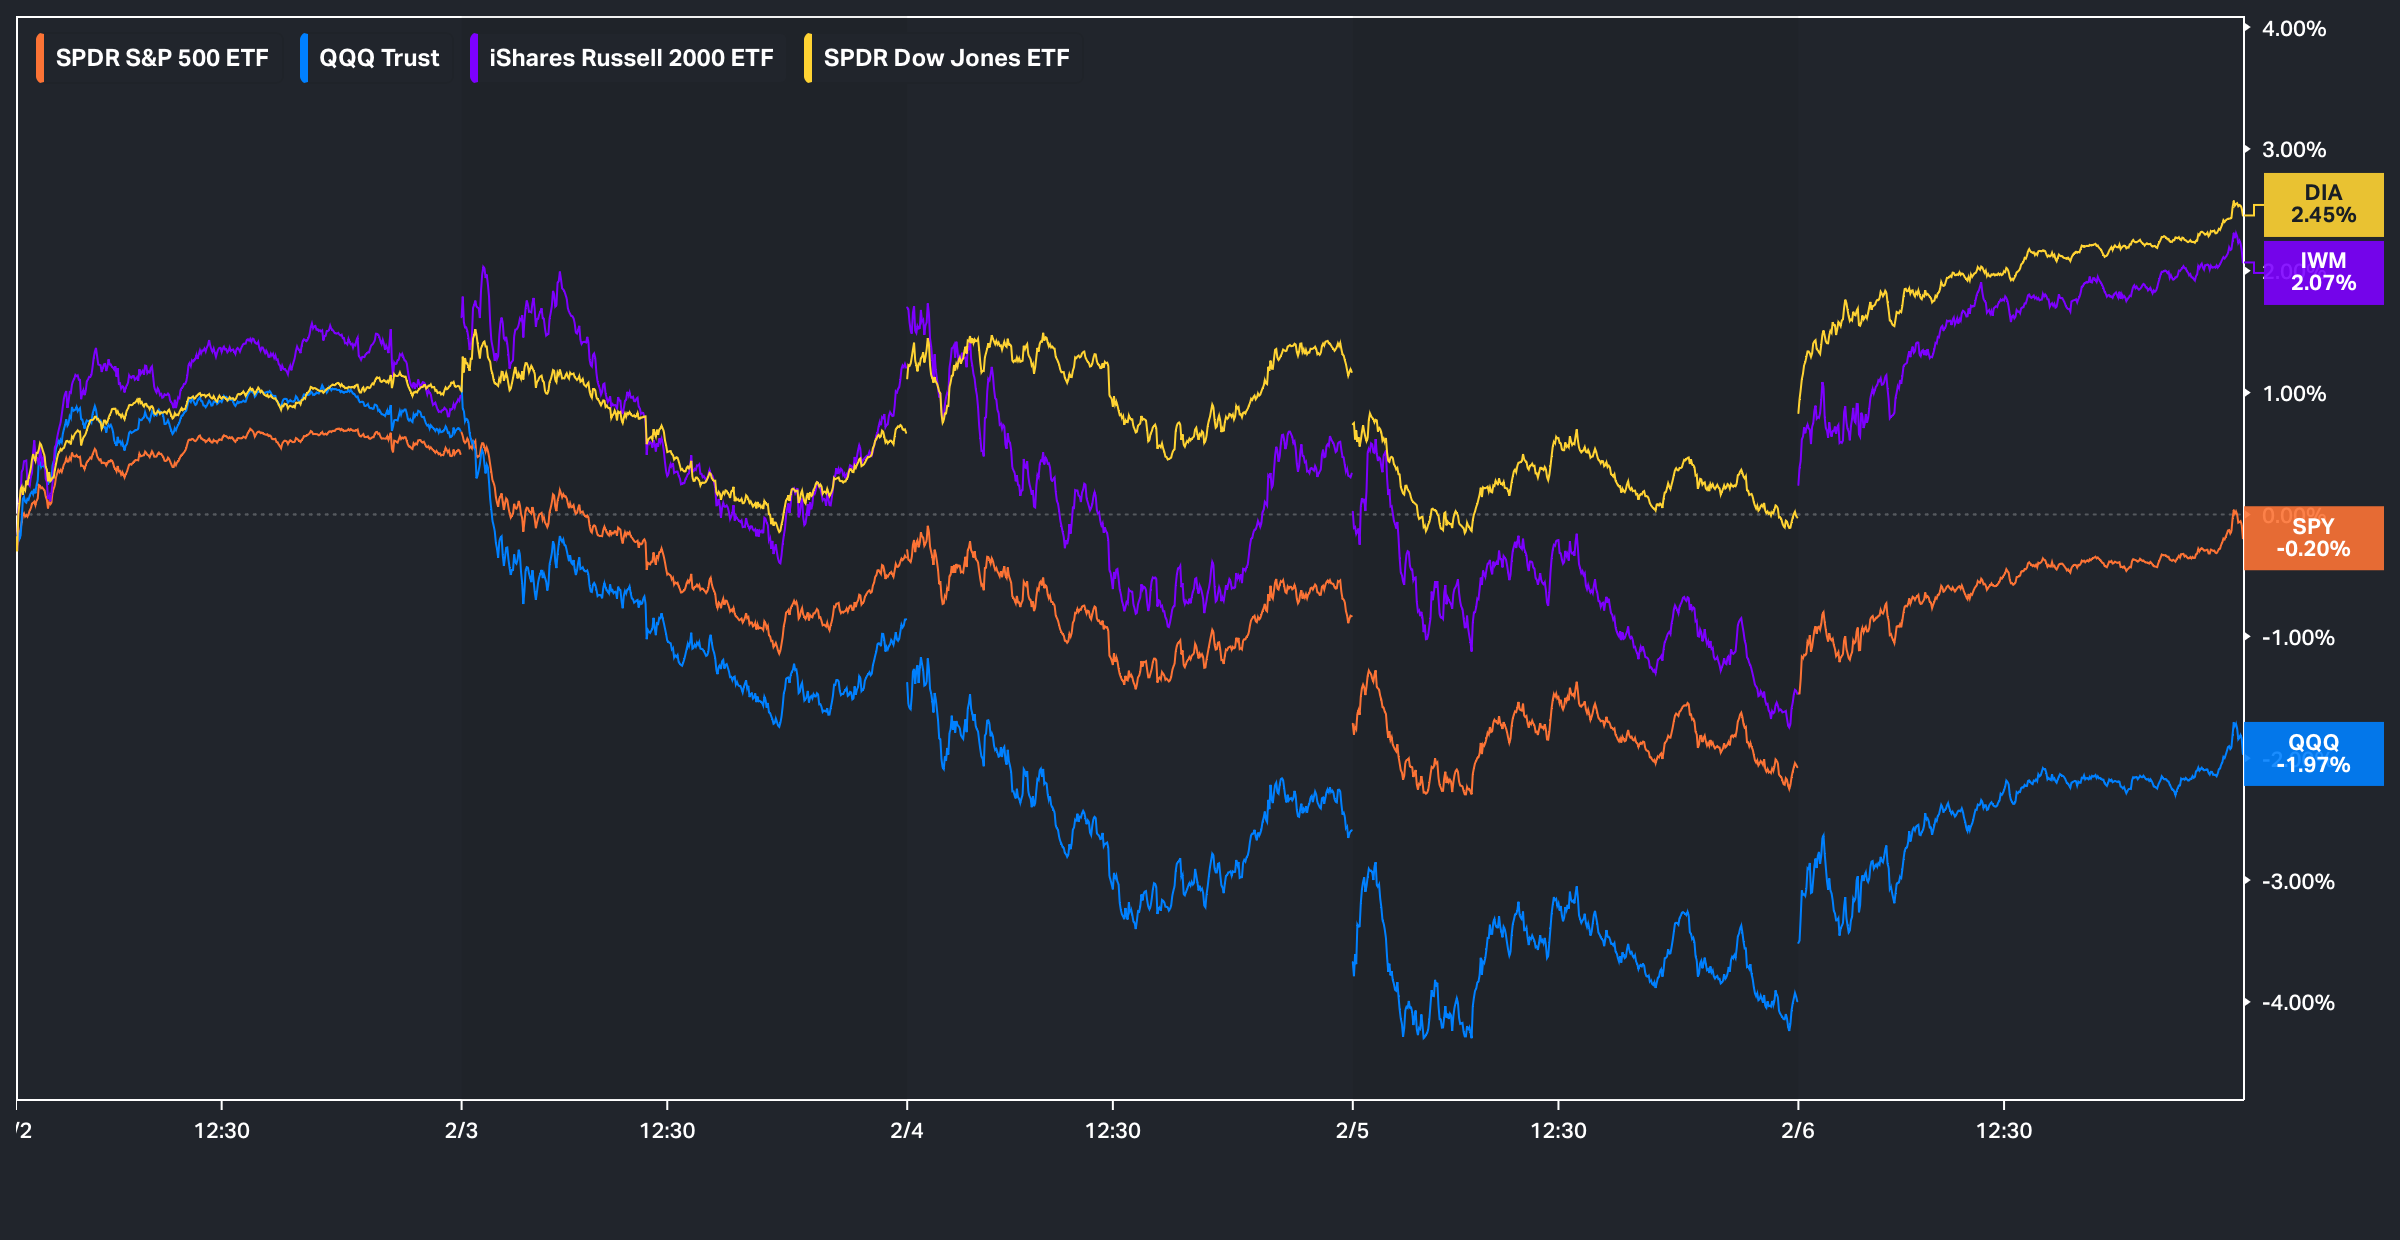Click the 4.00% y-axis label

2294,29
